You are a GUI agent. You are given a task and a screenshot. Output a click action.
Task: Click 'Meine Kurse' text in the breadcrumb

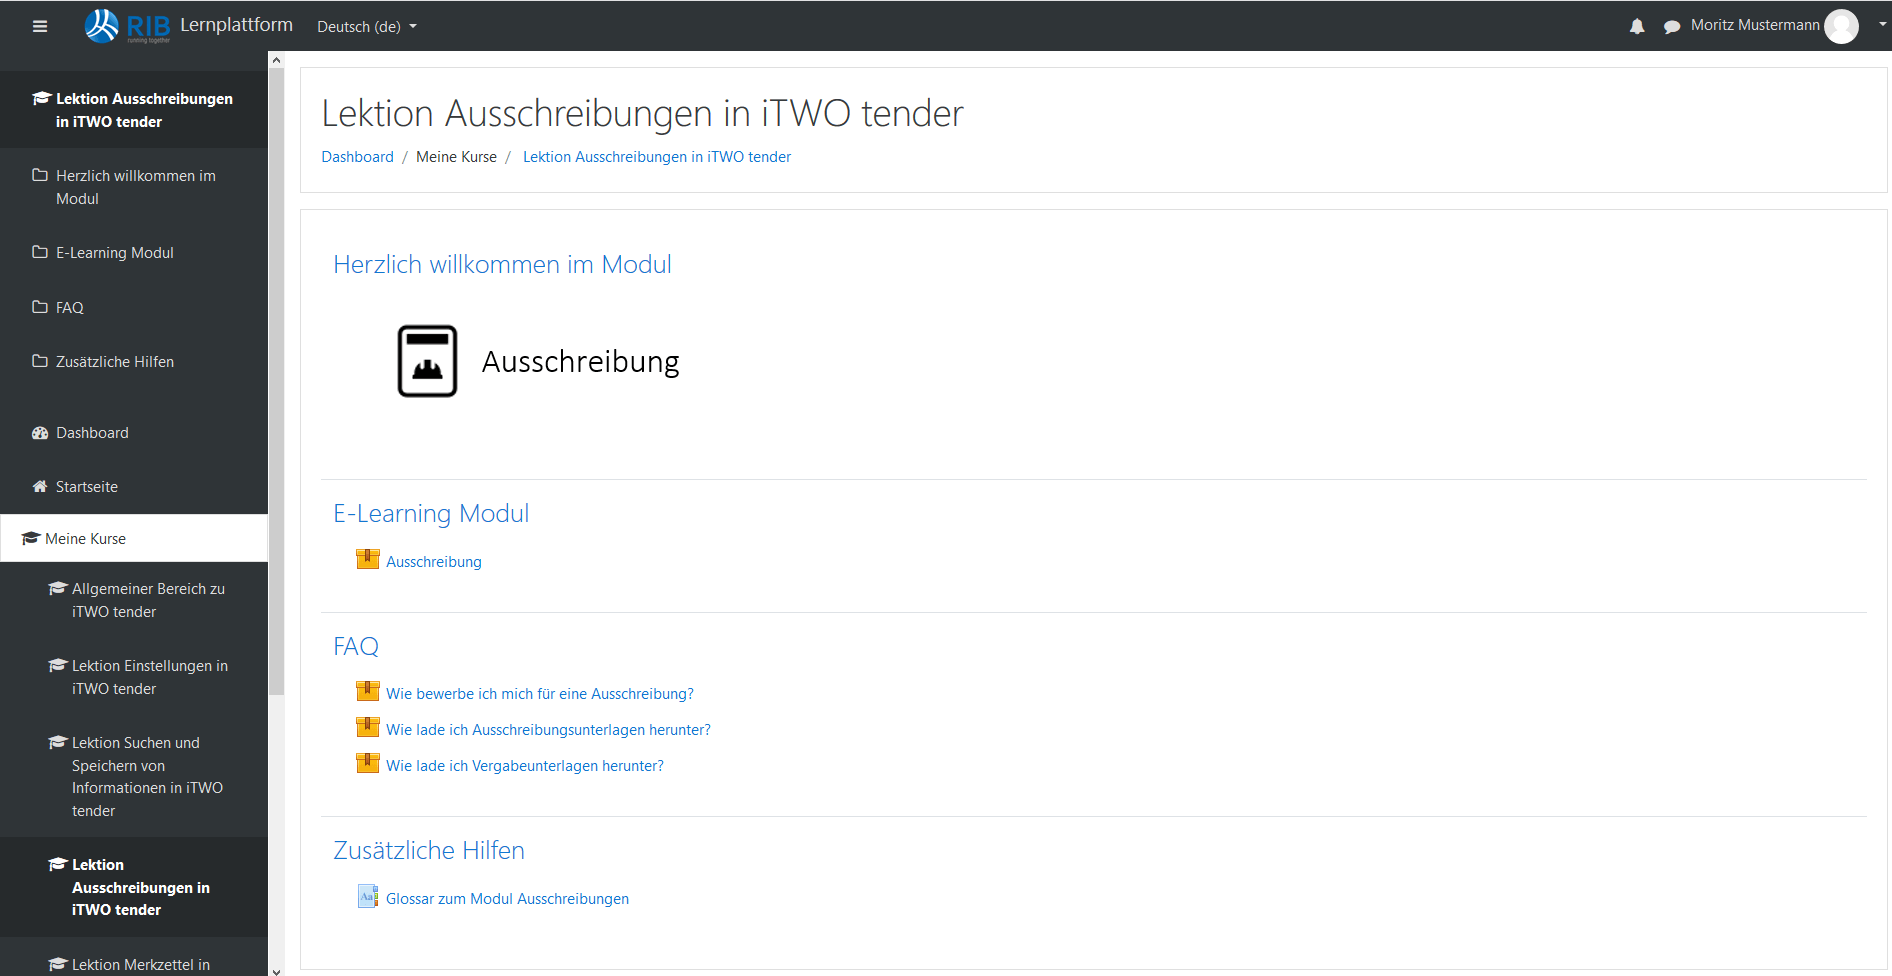coord(456,157)
